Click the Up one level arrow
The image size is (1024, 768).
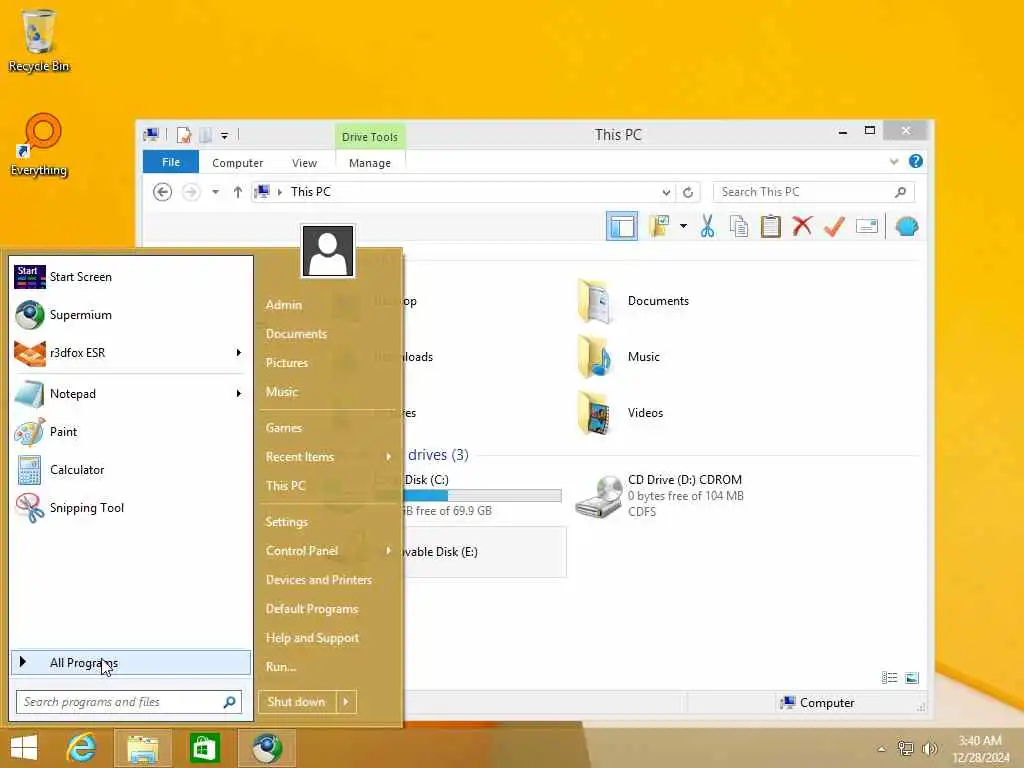pos(238,192)
